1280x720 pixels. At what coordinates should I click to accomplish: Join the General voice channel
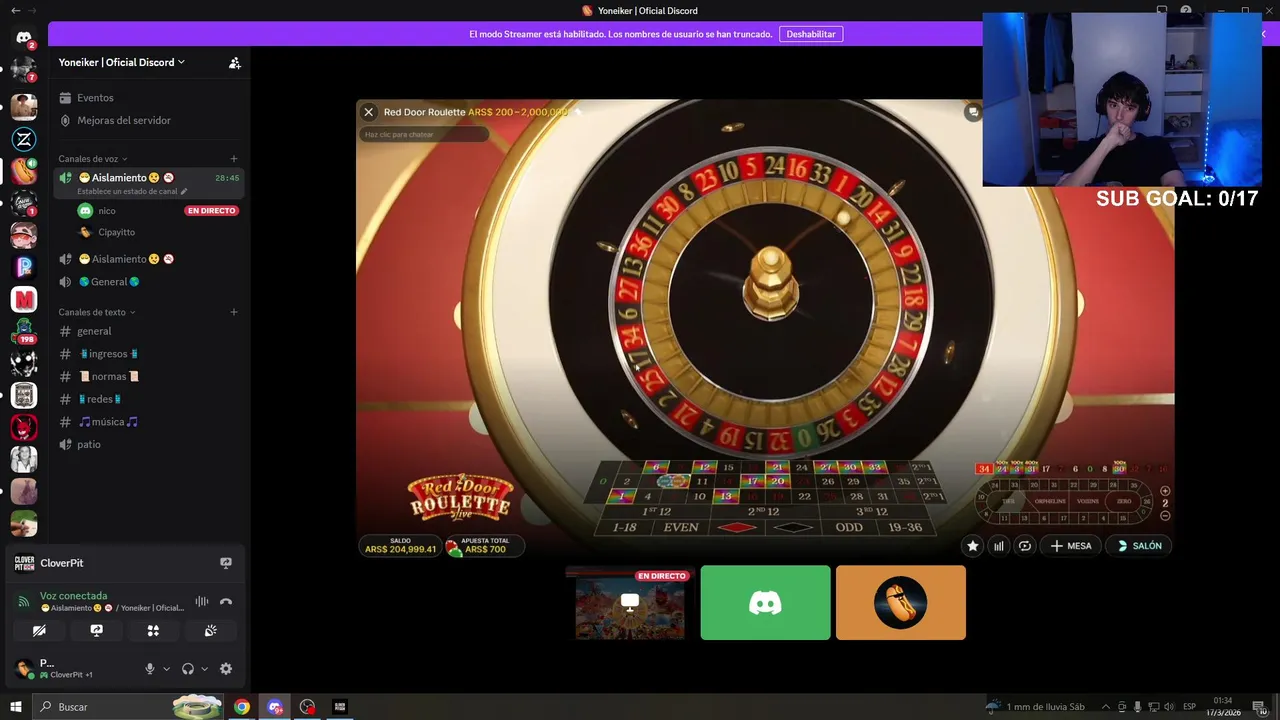click(148, 282)
